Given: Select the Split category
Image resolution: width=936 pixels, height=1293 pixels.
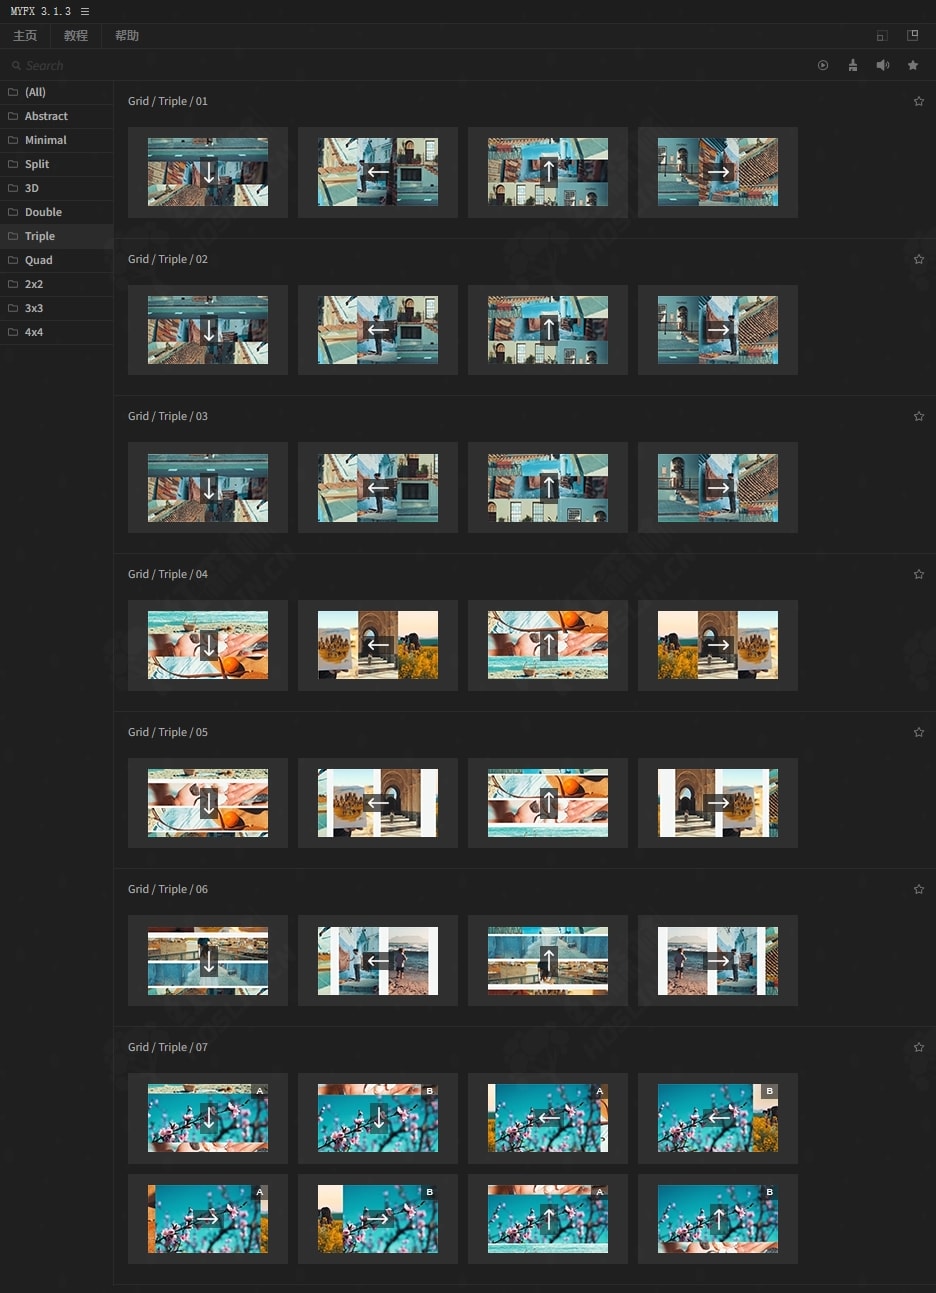Looking at the screenshot, I should (x=56, y=164).
